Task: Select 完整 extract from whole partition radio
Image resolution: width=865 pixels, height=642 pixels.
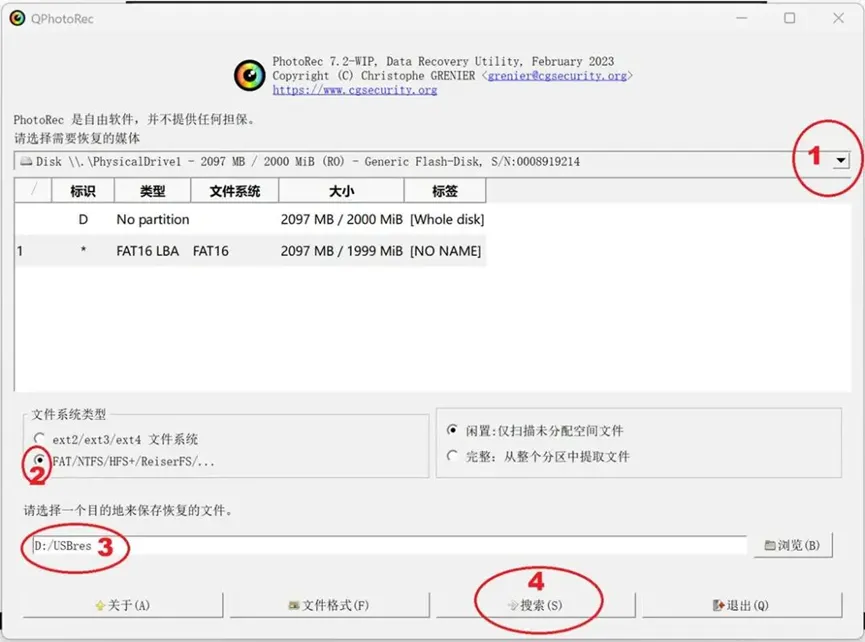Action: (452, 456)
